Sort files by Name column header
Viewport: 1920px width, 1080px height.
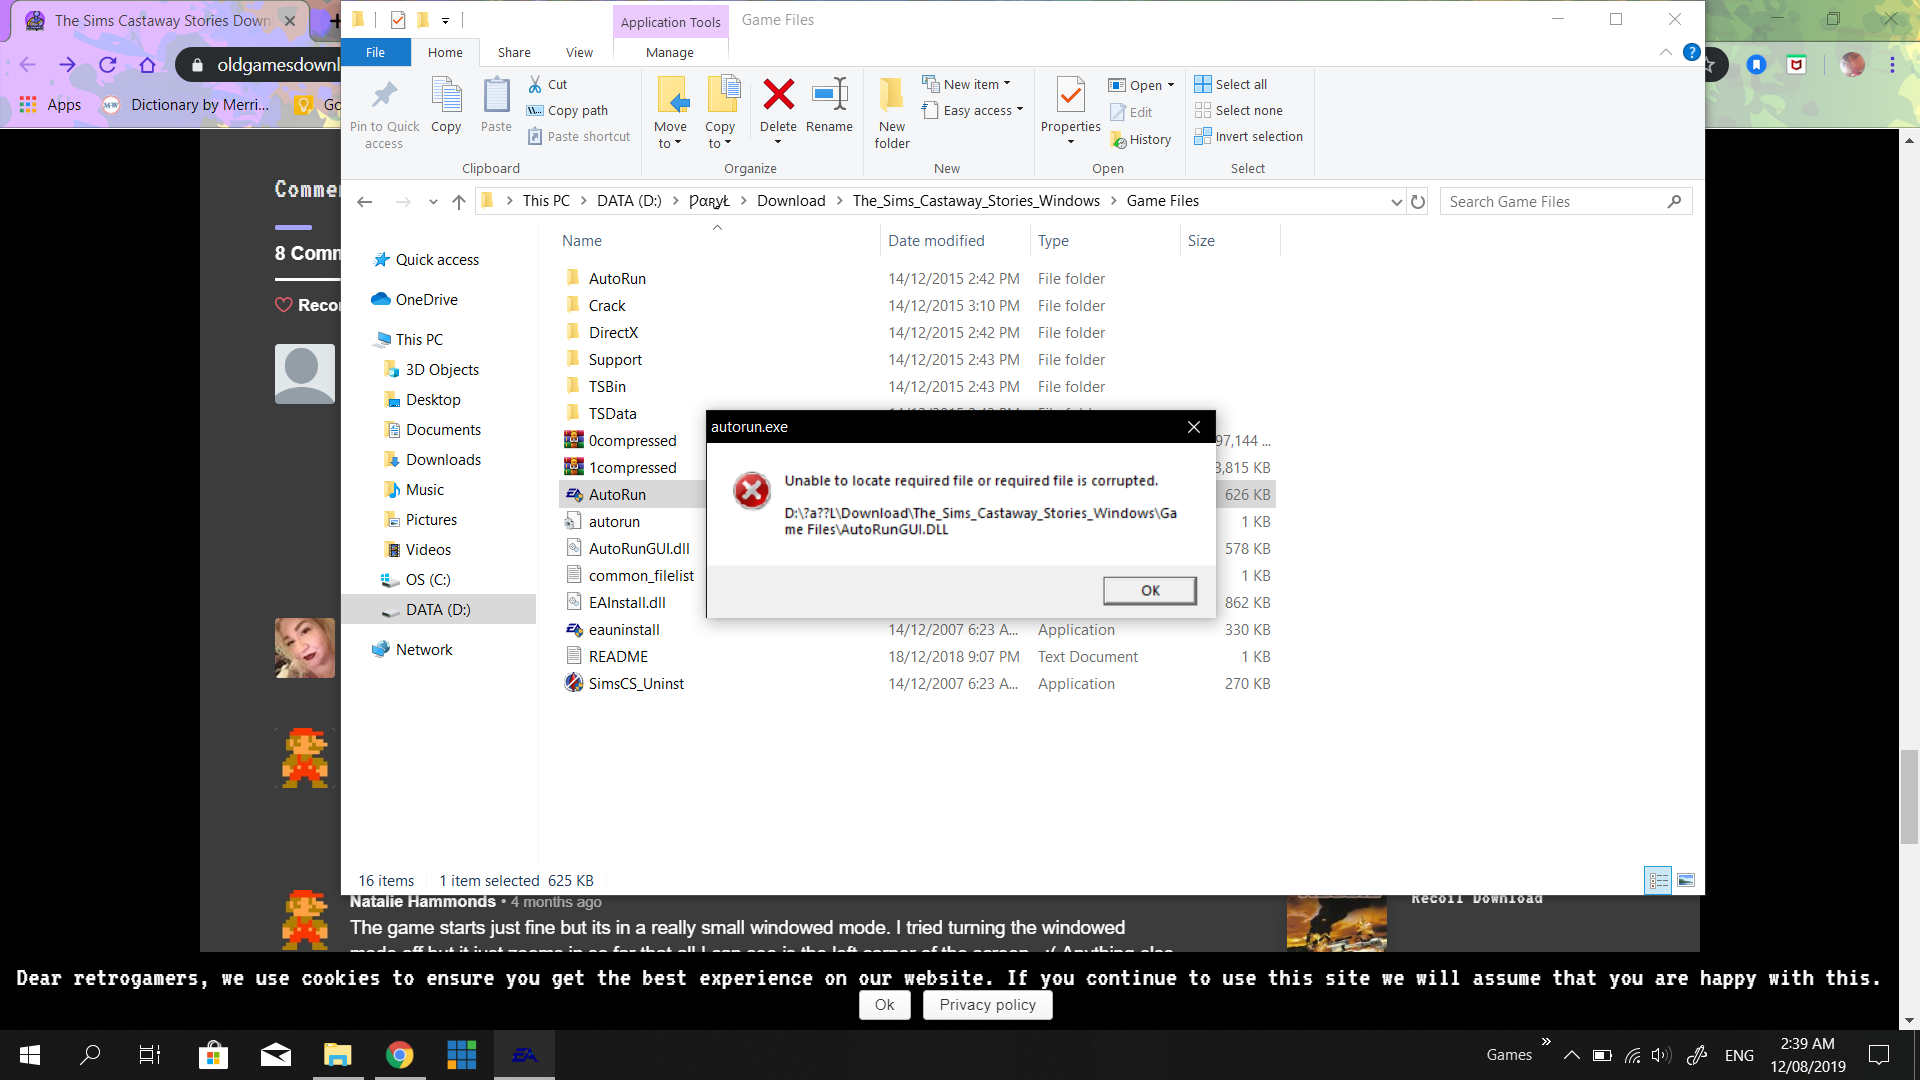(x=582, y=241)
